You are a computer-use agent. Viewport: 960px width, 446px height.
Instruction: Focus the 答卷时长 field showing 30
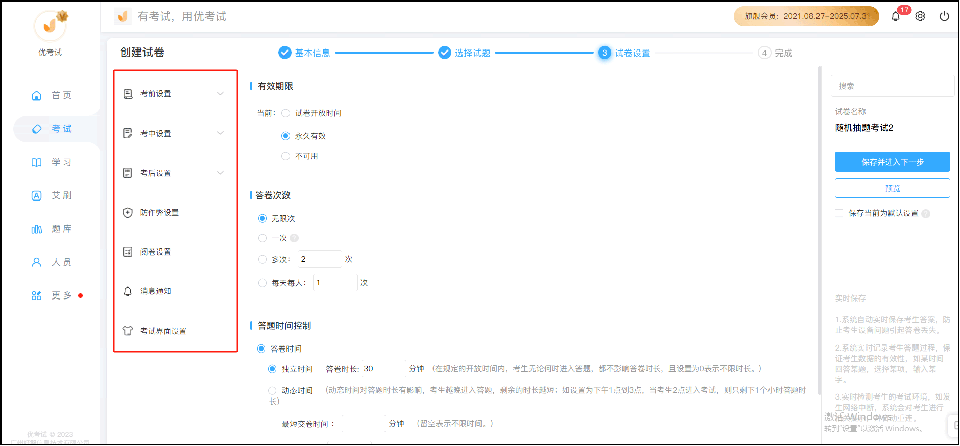coord(383,369)
